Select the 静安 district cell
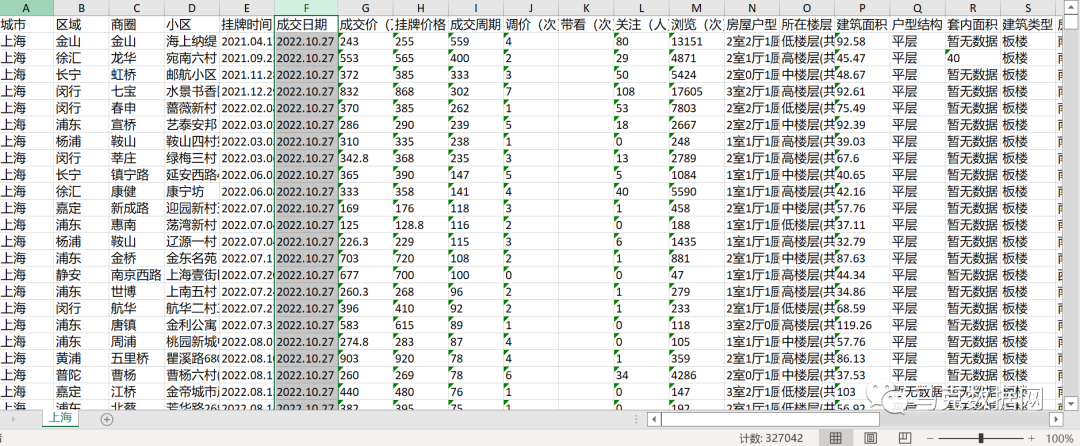Viewport: 1080px width, 446px height. 81,275
